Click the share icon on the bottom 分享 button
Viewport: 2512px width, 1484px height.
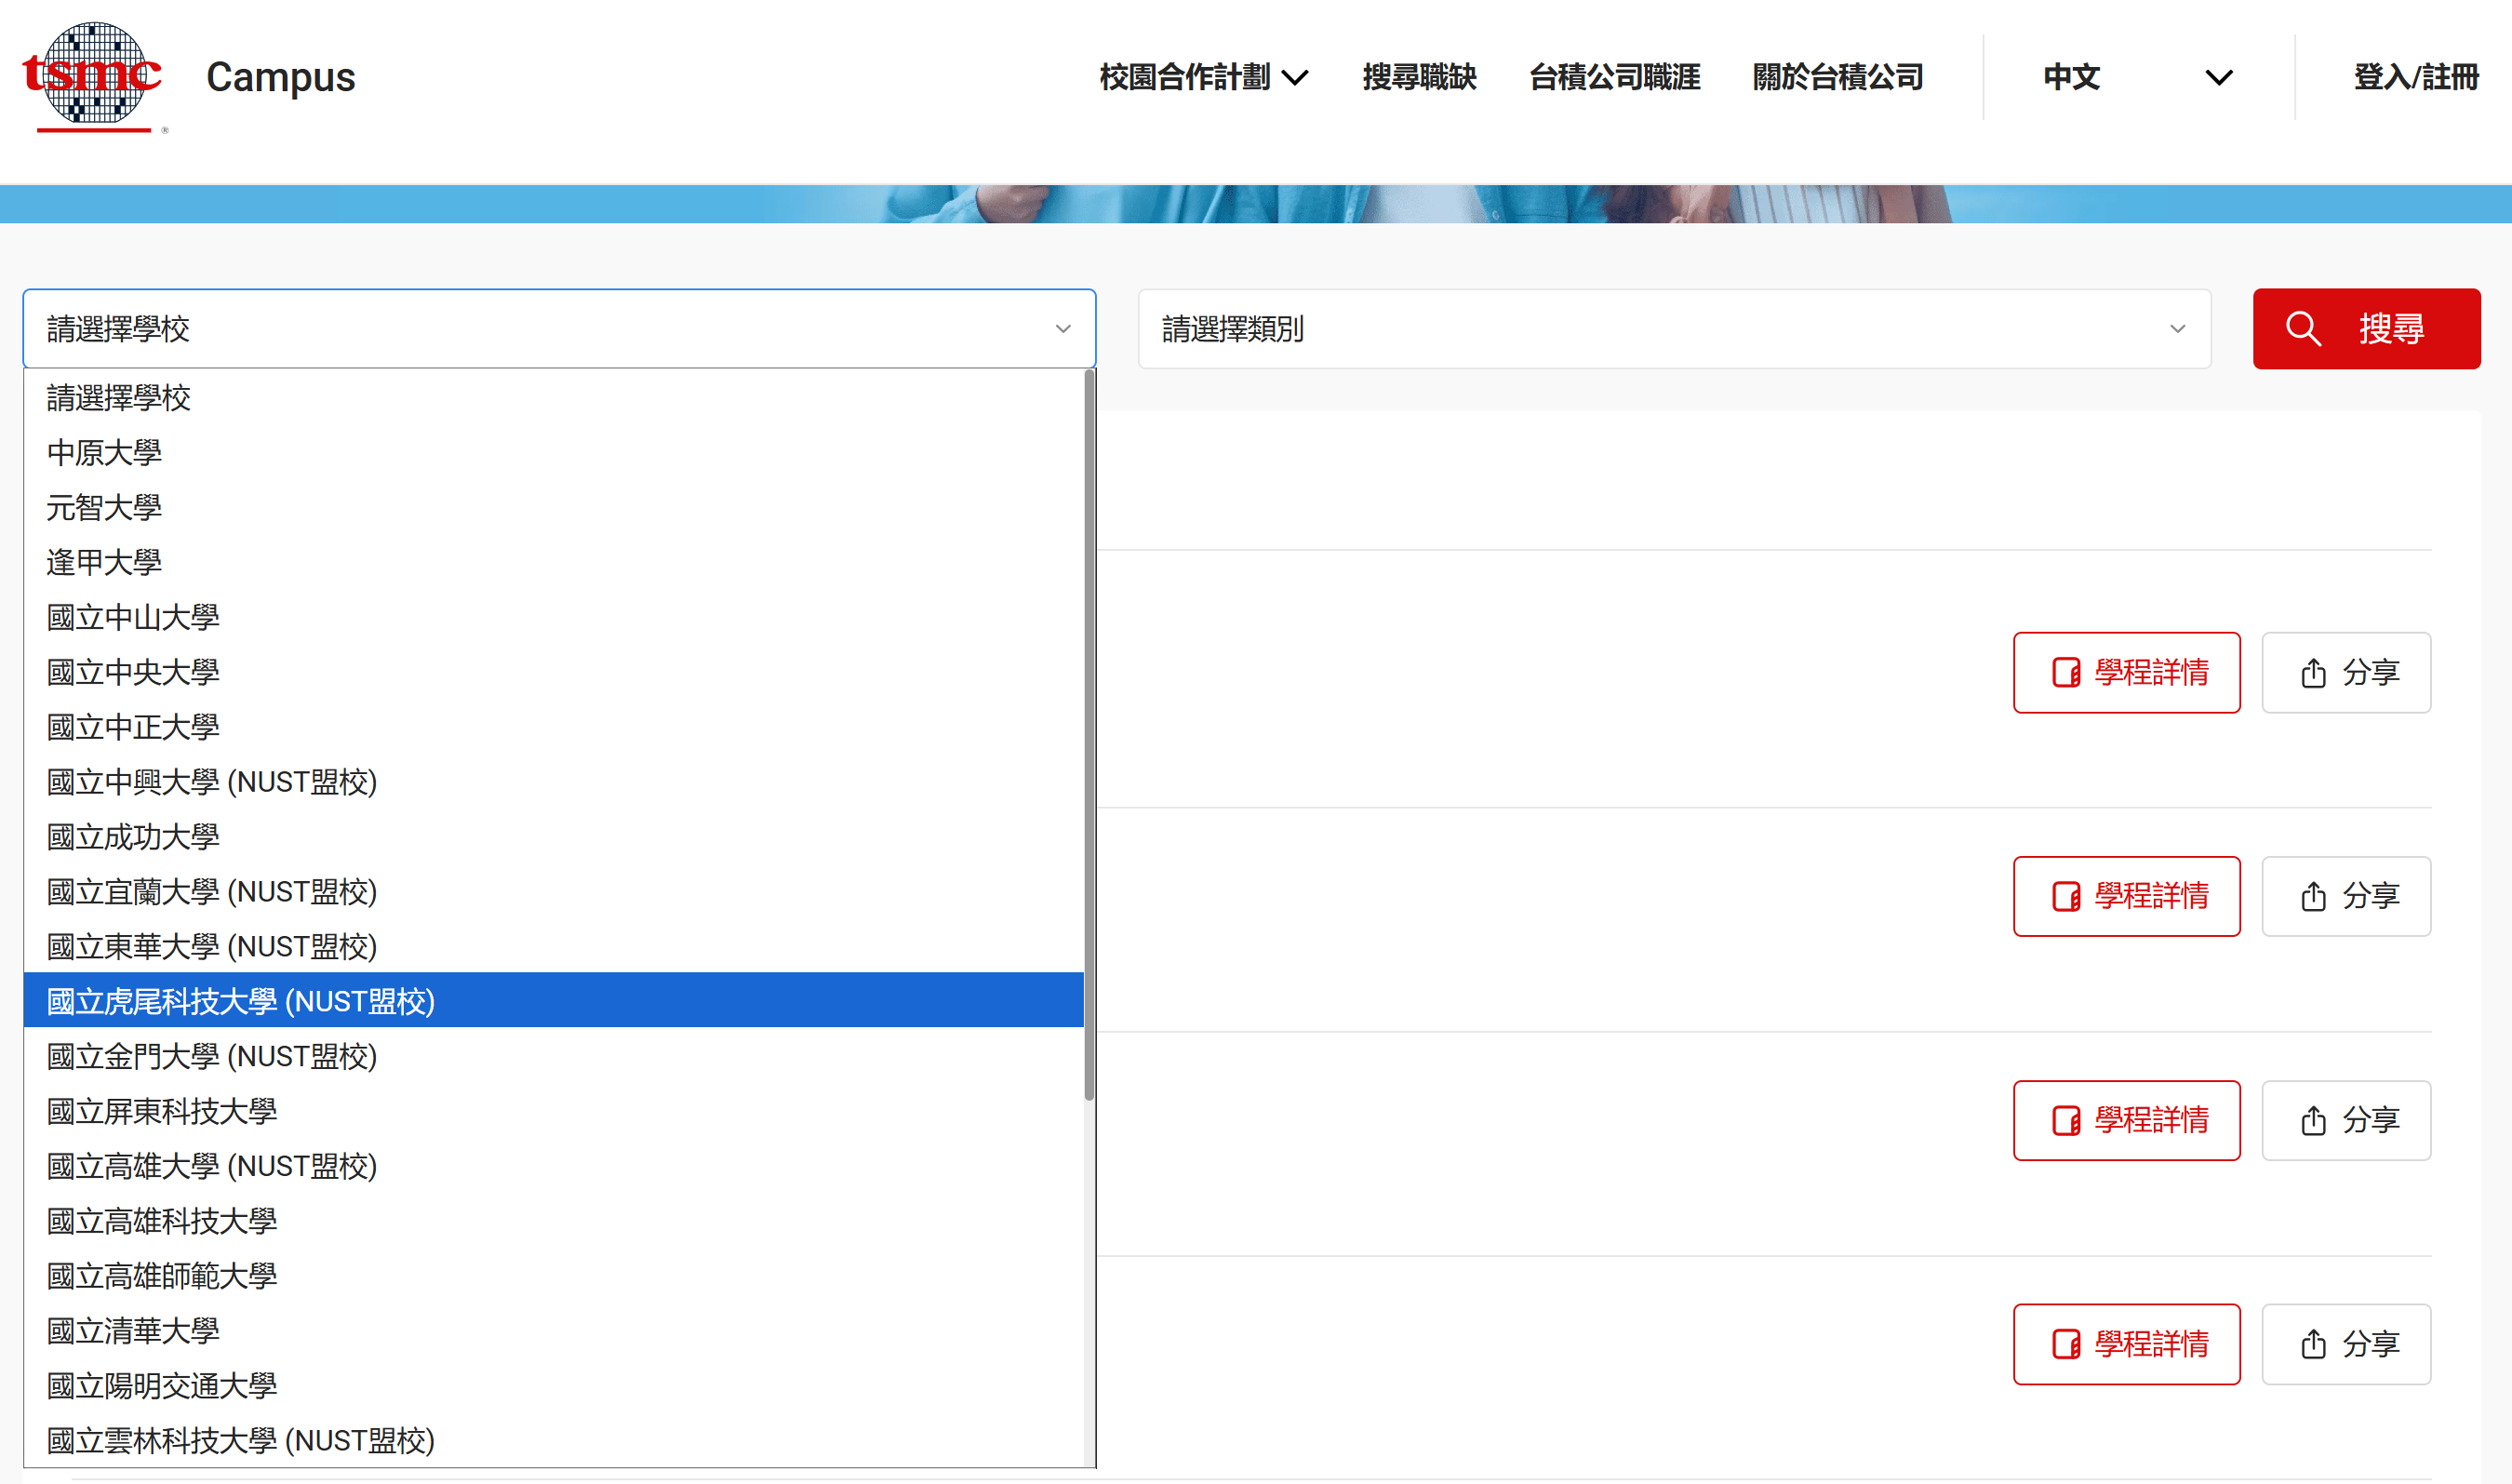coord(2312,1344)
